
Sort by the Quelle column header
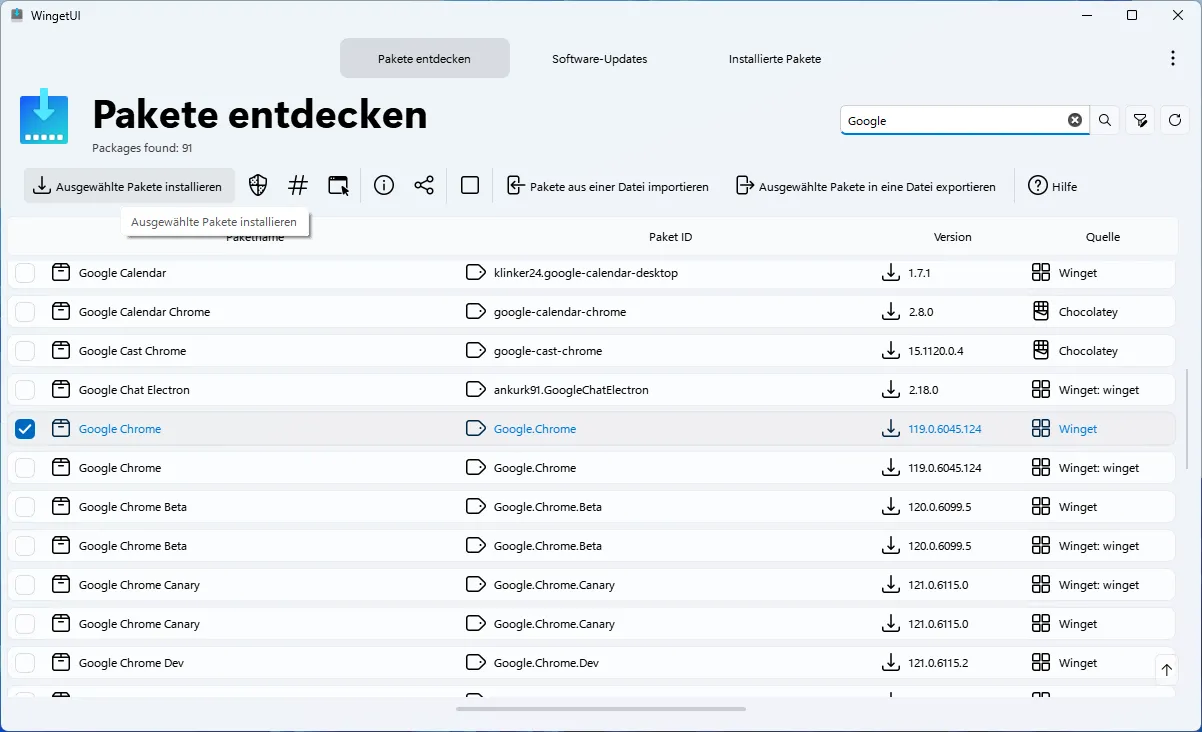click(x=1103, y=237)
